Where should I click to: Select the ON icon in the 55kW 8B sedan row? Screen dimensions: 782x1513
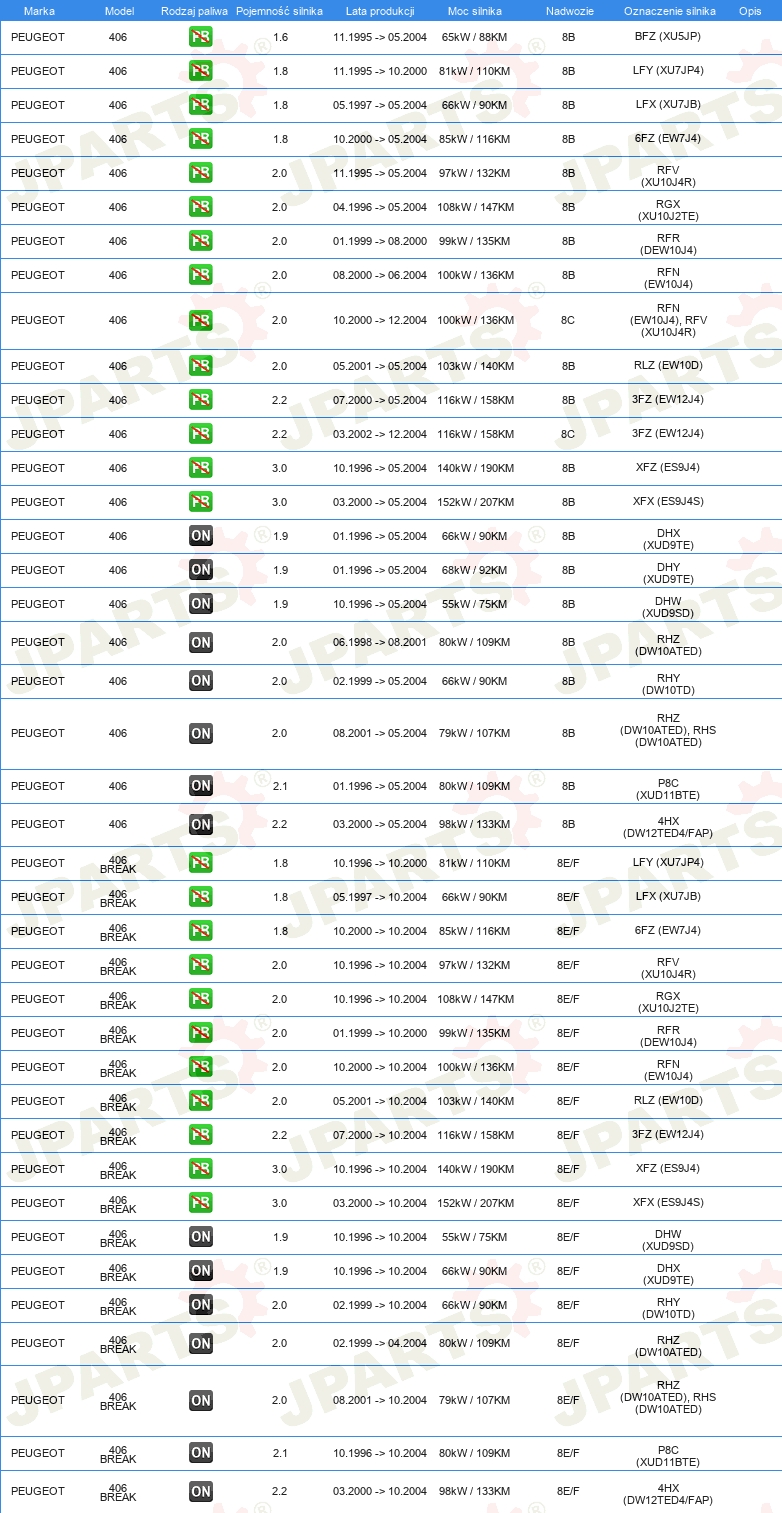pyautogui.click(x=200, y=604)
